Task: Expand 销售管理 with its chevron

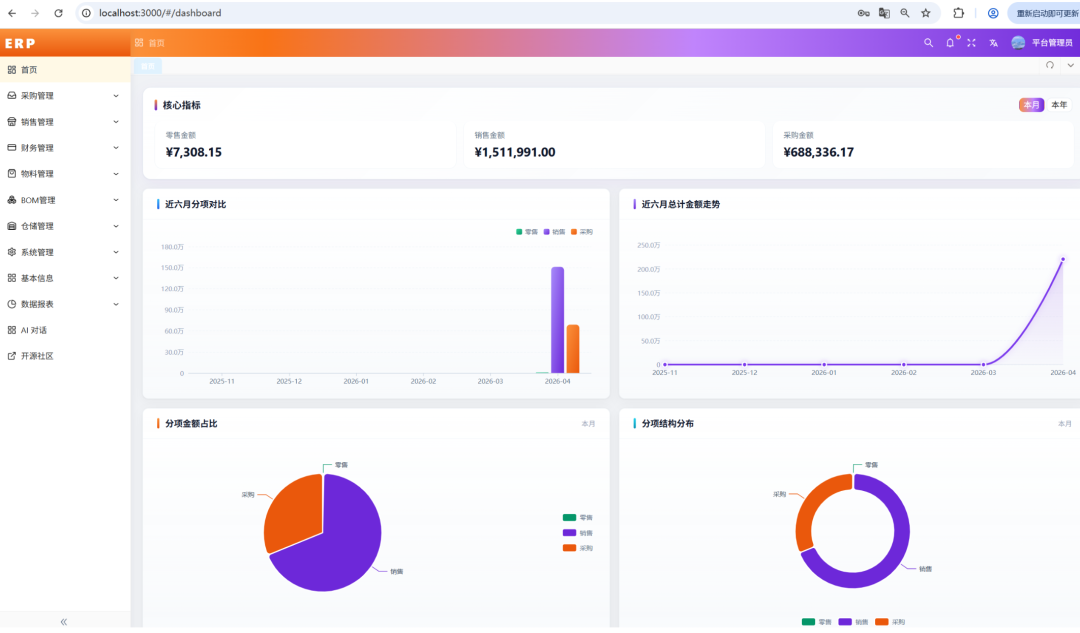Action: pyautogui.click(x=116, y=122)
